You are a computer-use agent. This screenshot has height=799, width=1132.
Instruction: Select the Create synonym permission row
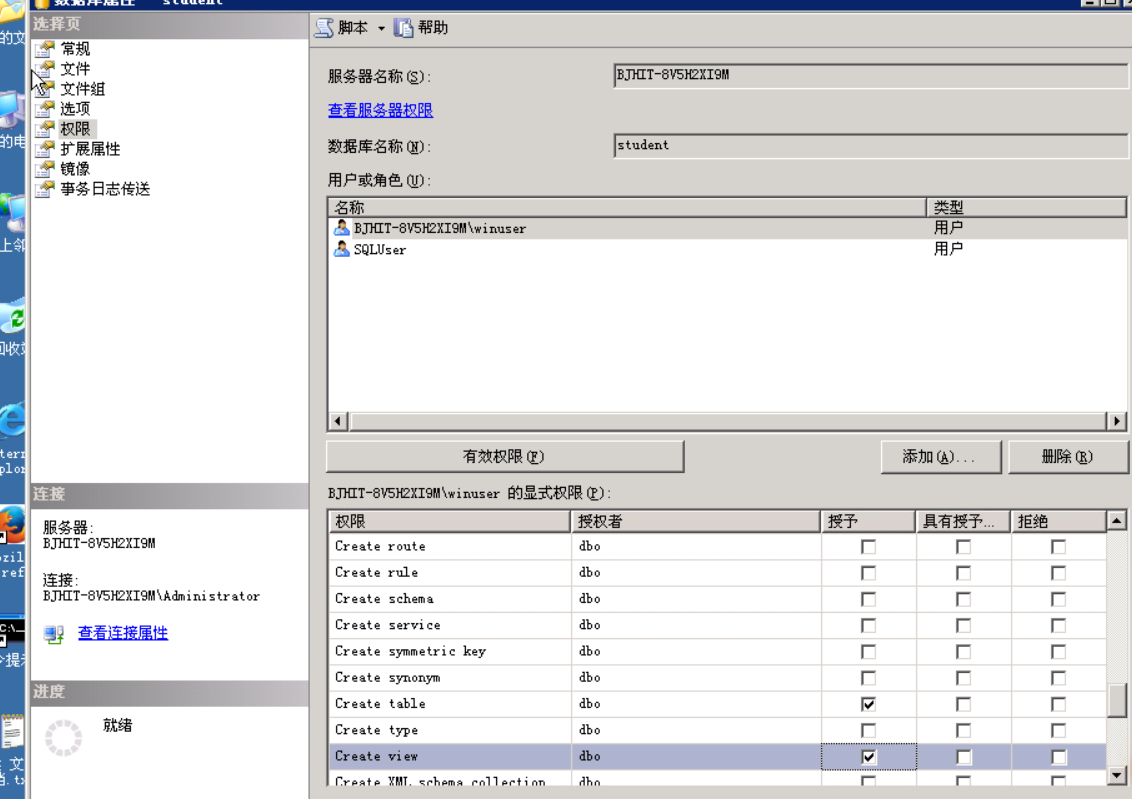[718, 678]
